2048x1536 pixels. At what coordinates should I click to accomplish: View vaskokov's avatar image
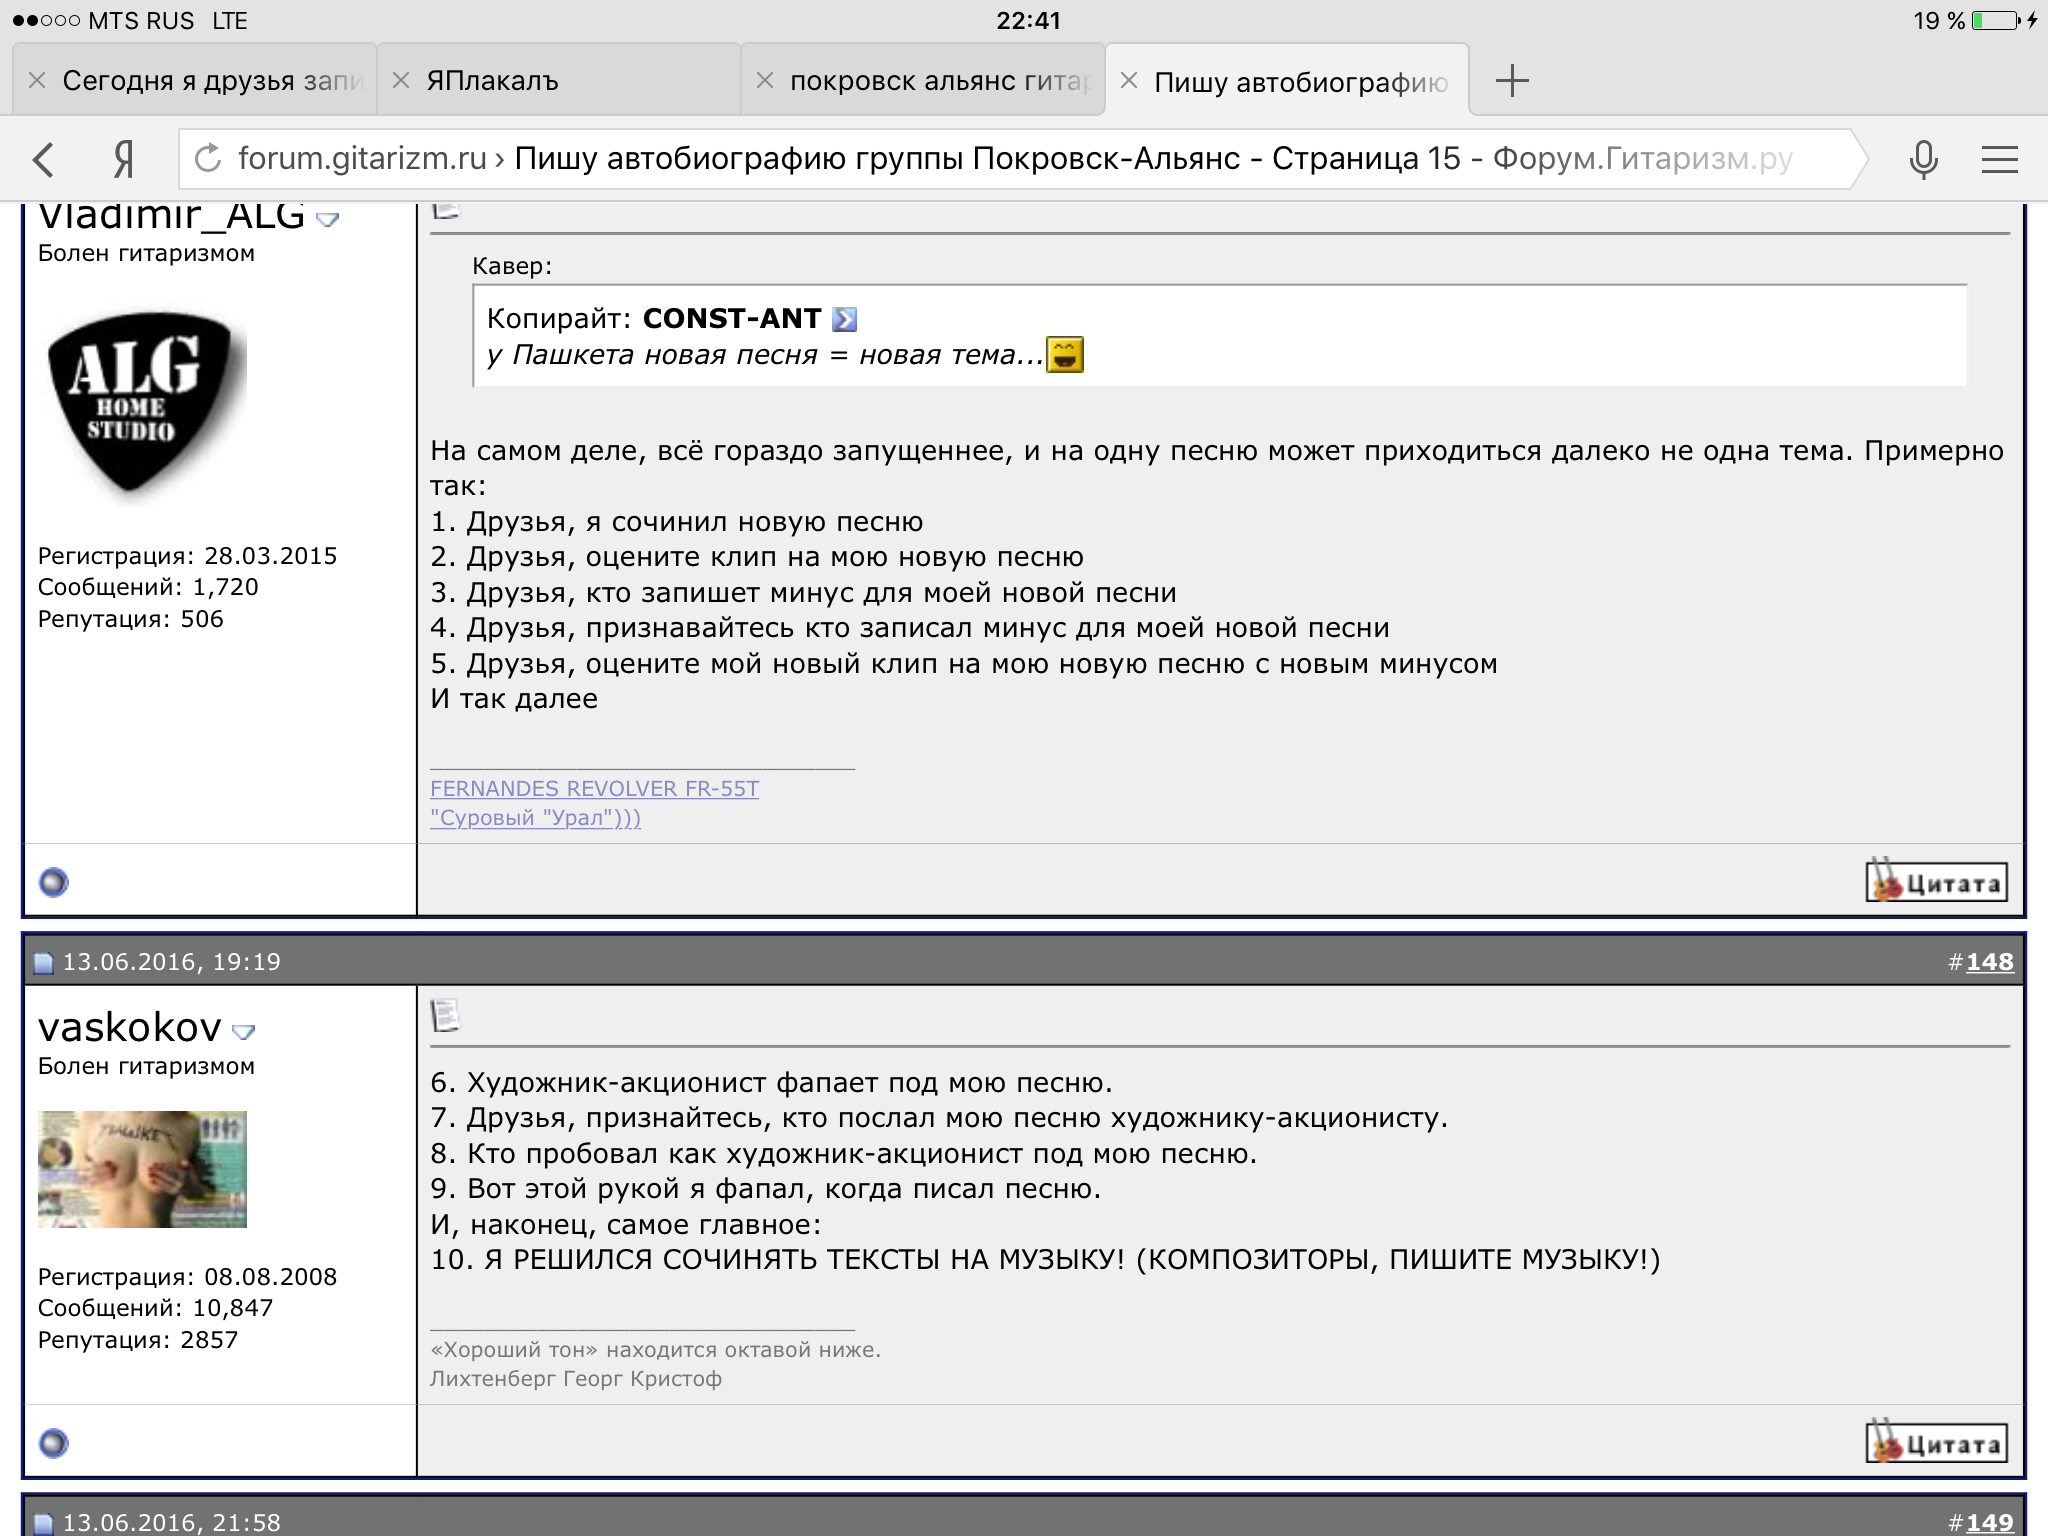coord(142,1169)
